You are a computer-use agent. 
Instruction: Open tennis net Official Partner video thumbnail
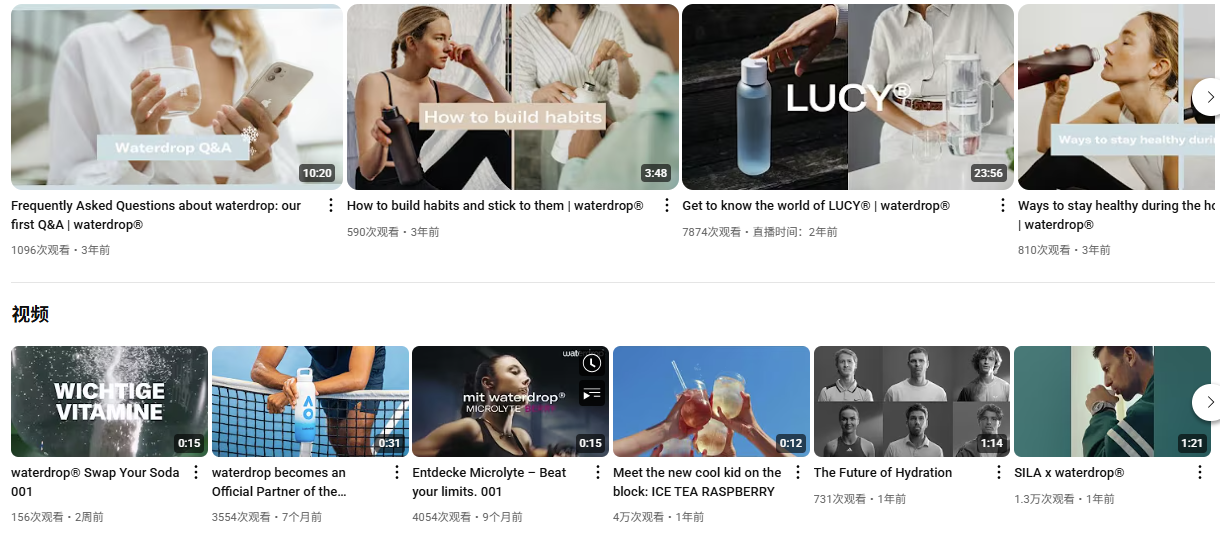(x=310, y=402)
